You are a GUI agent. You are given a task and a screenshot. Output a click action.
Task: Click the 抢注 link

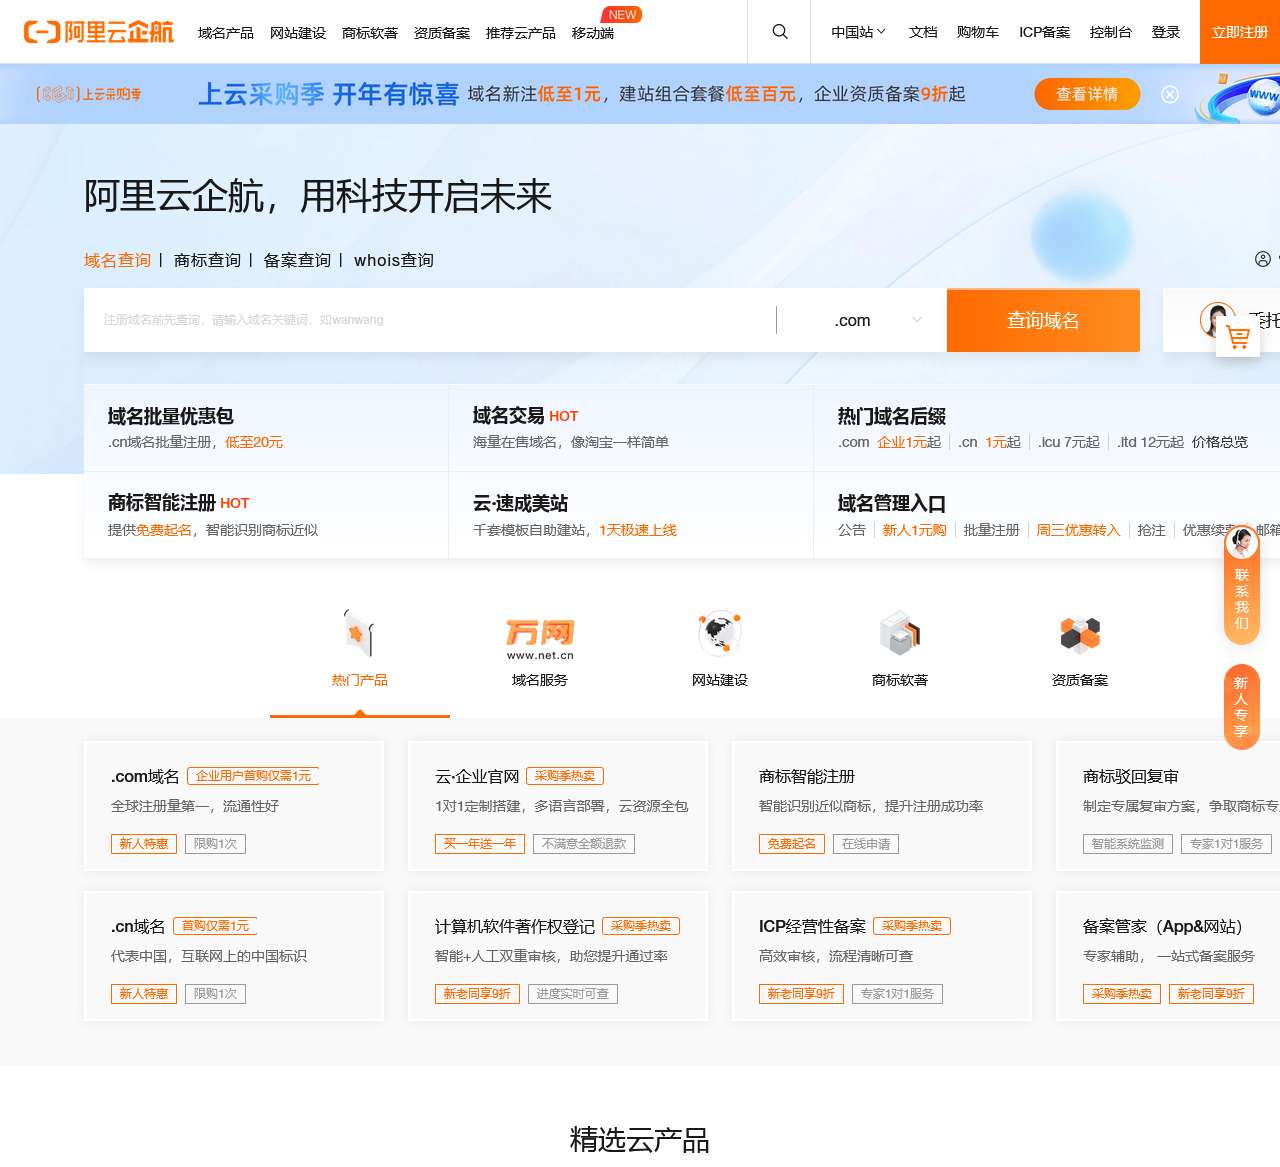pos(1151,530)
